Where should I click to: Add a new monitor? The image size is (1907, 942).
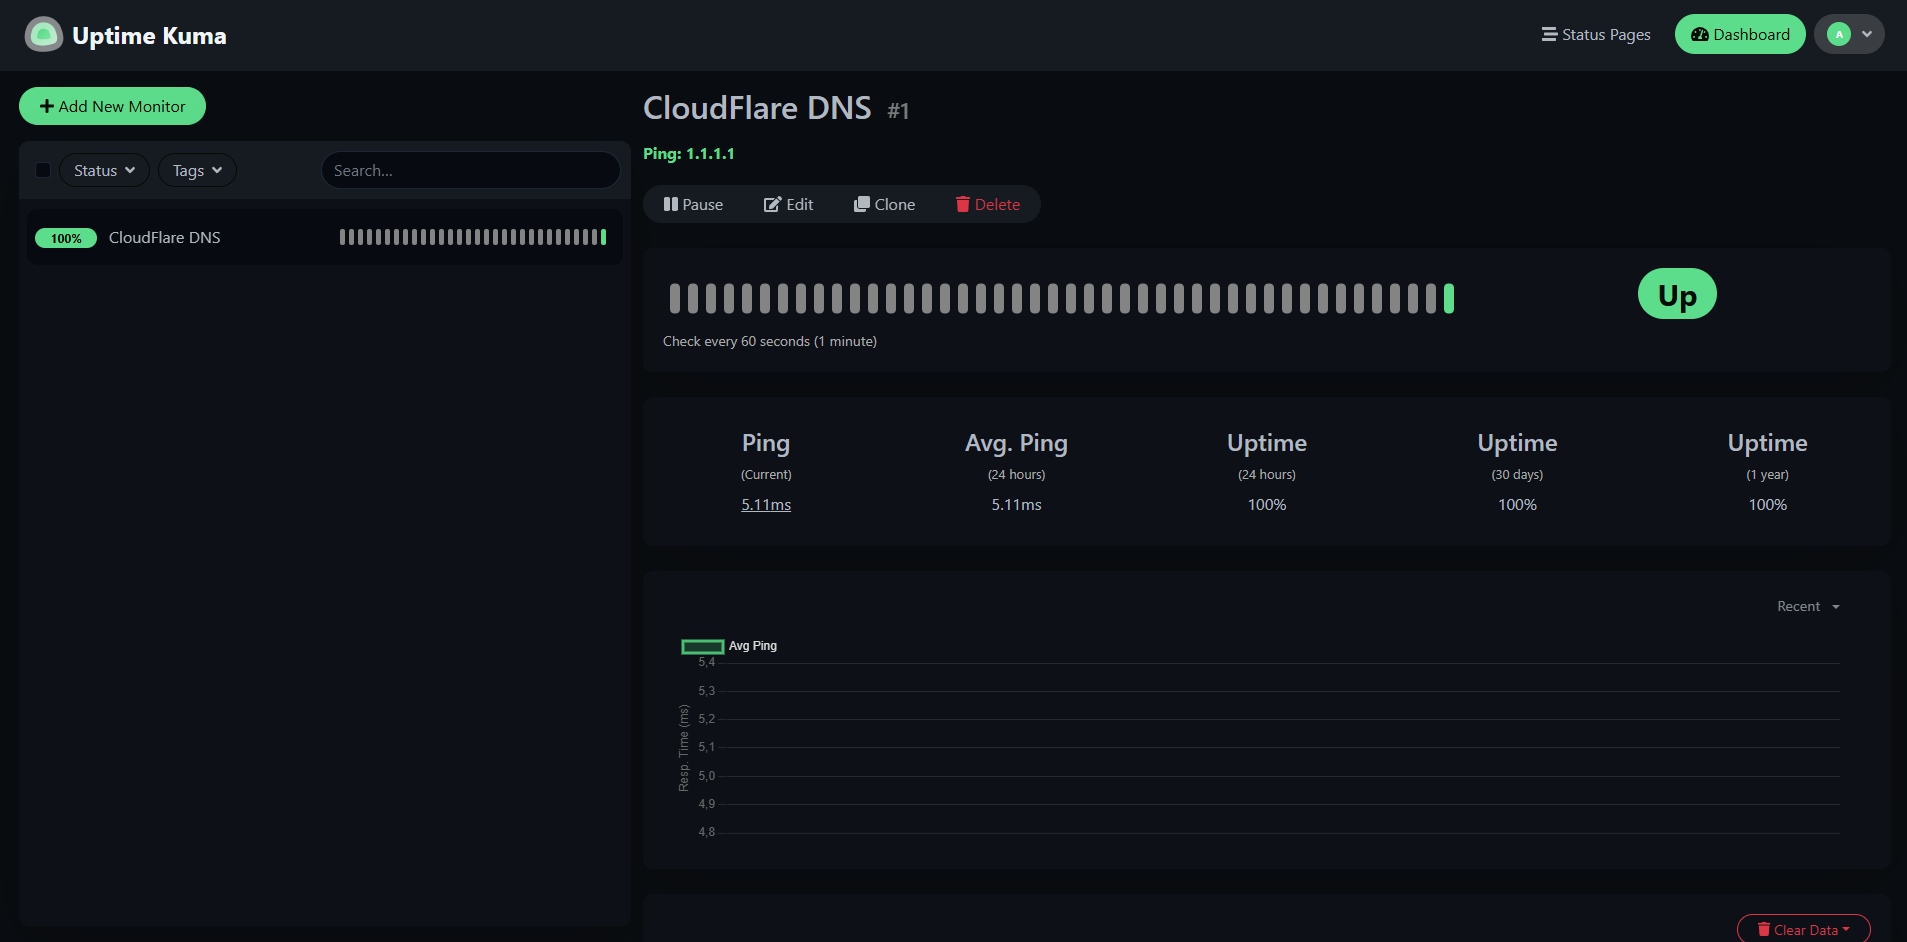pos(112,106)
